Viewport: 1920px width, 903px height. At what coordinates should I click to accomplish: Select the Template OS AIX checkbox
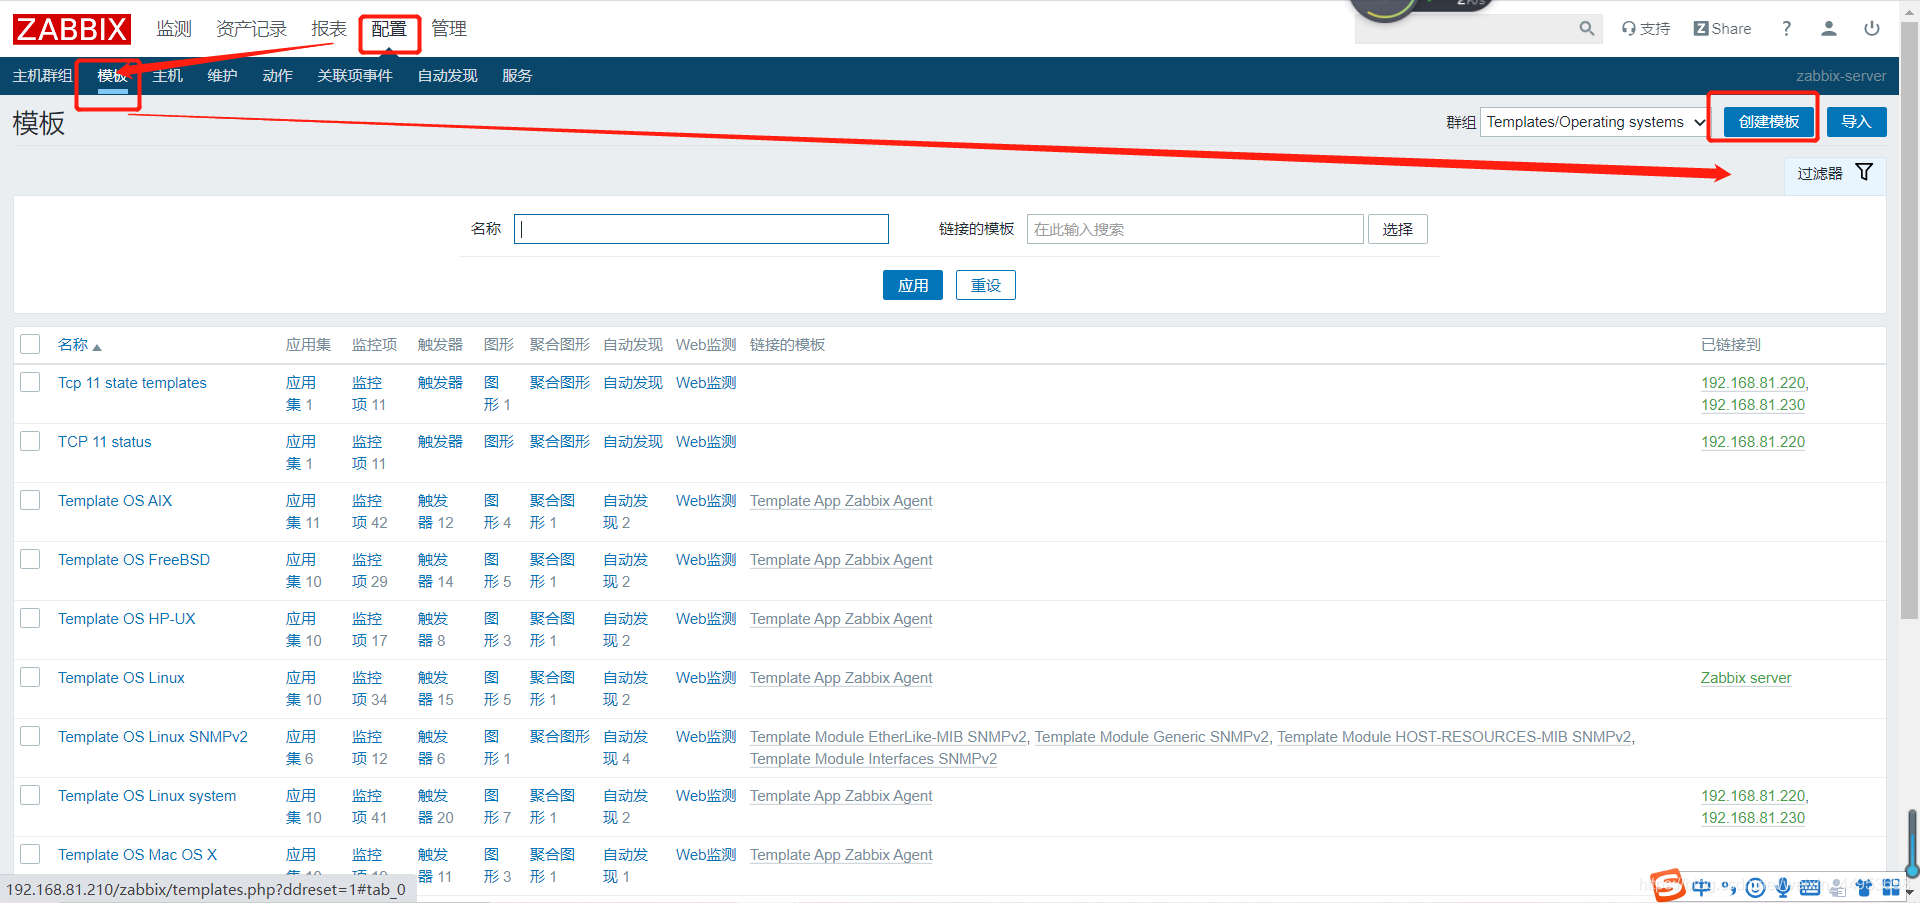point(30,500)
